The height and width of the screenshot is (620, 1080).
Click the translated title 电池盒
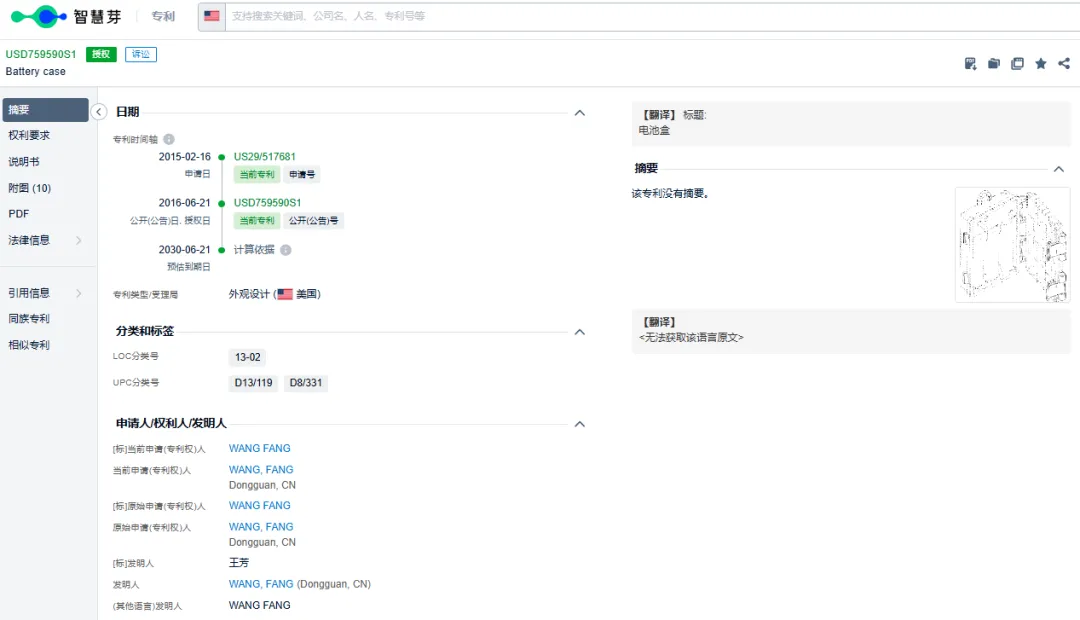654,130
